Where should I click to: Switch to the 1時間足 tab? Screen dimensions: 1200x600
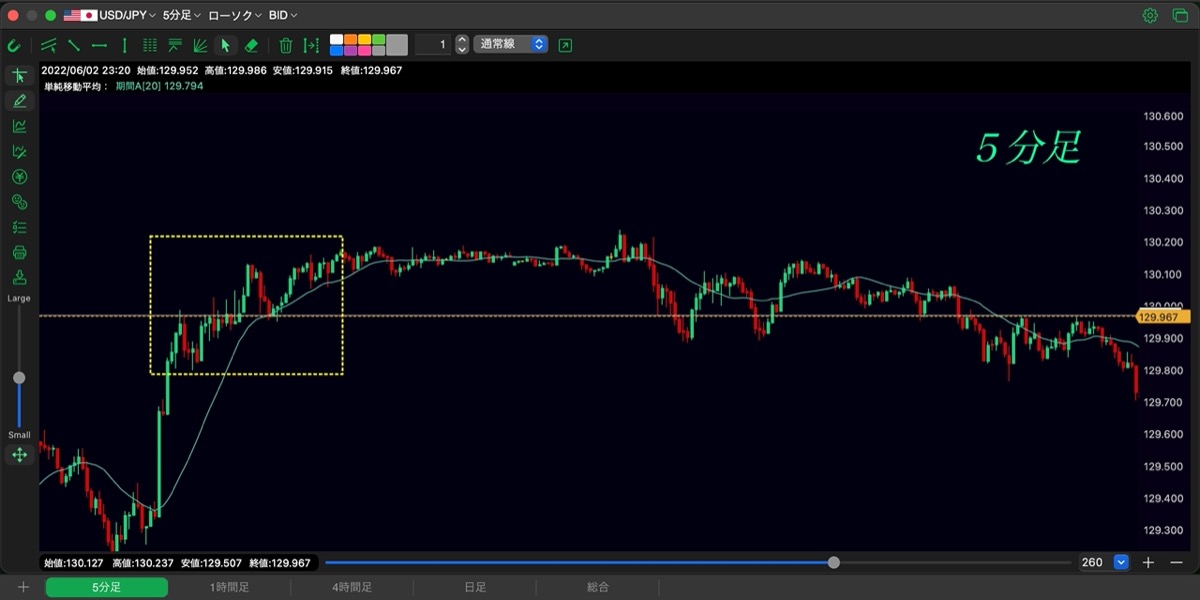pos(229,587)
